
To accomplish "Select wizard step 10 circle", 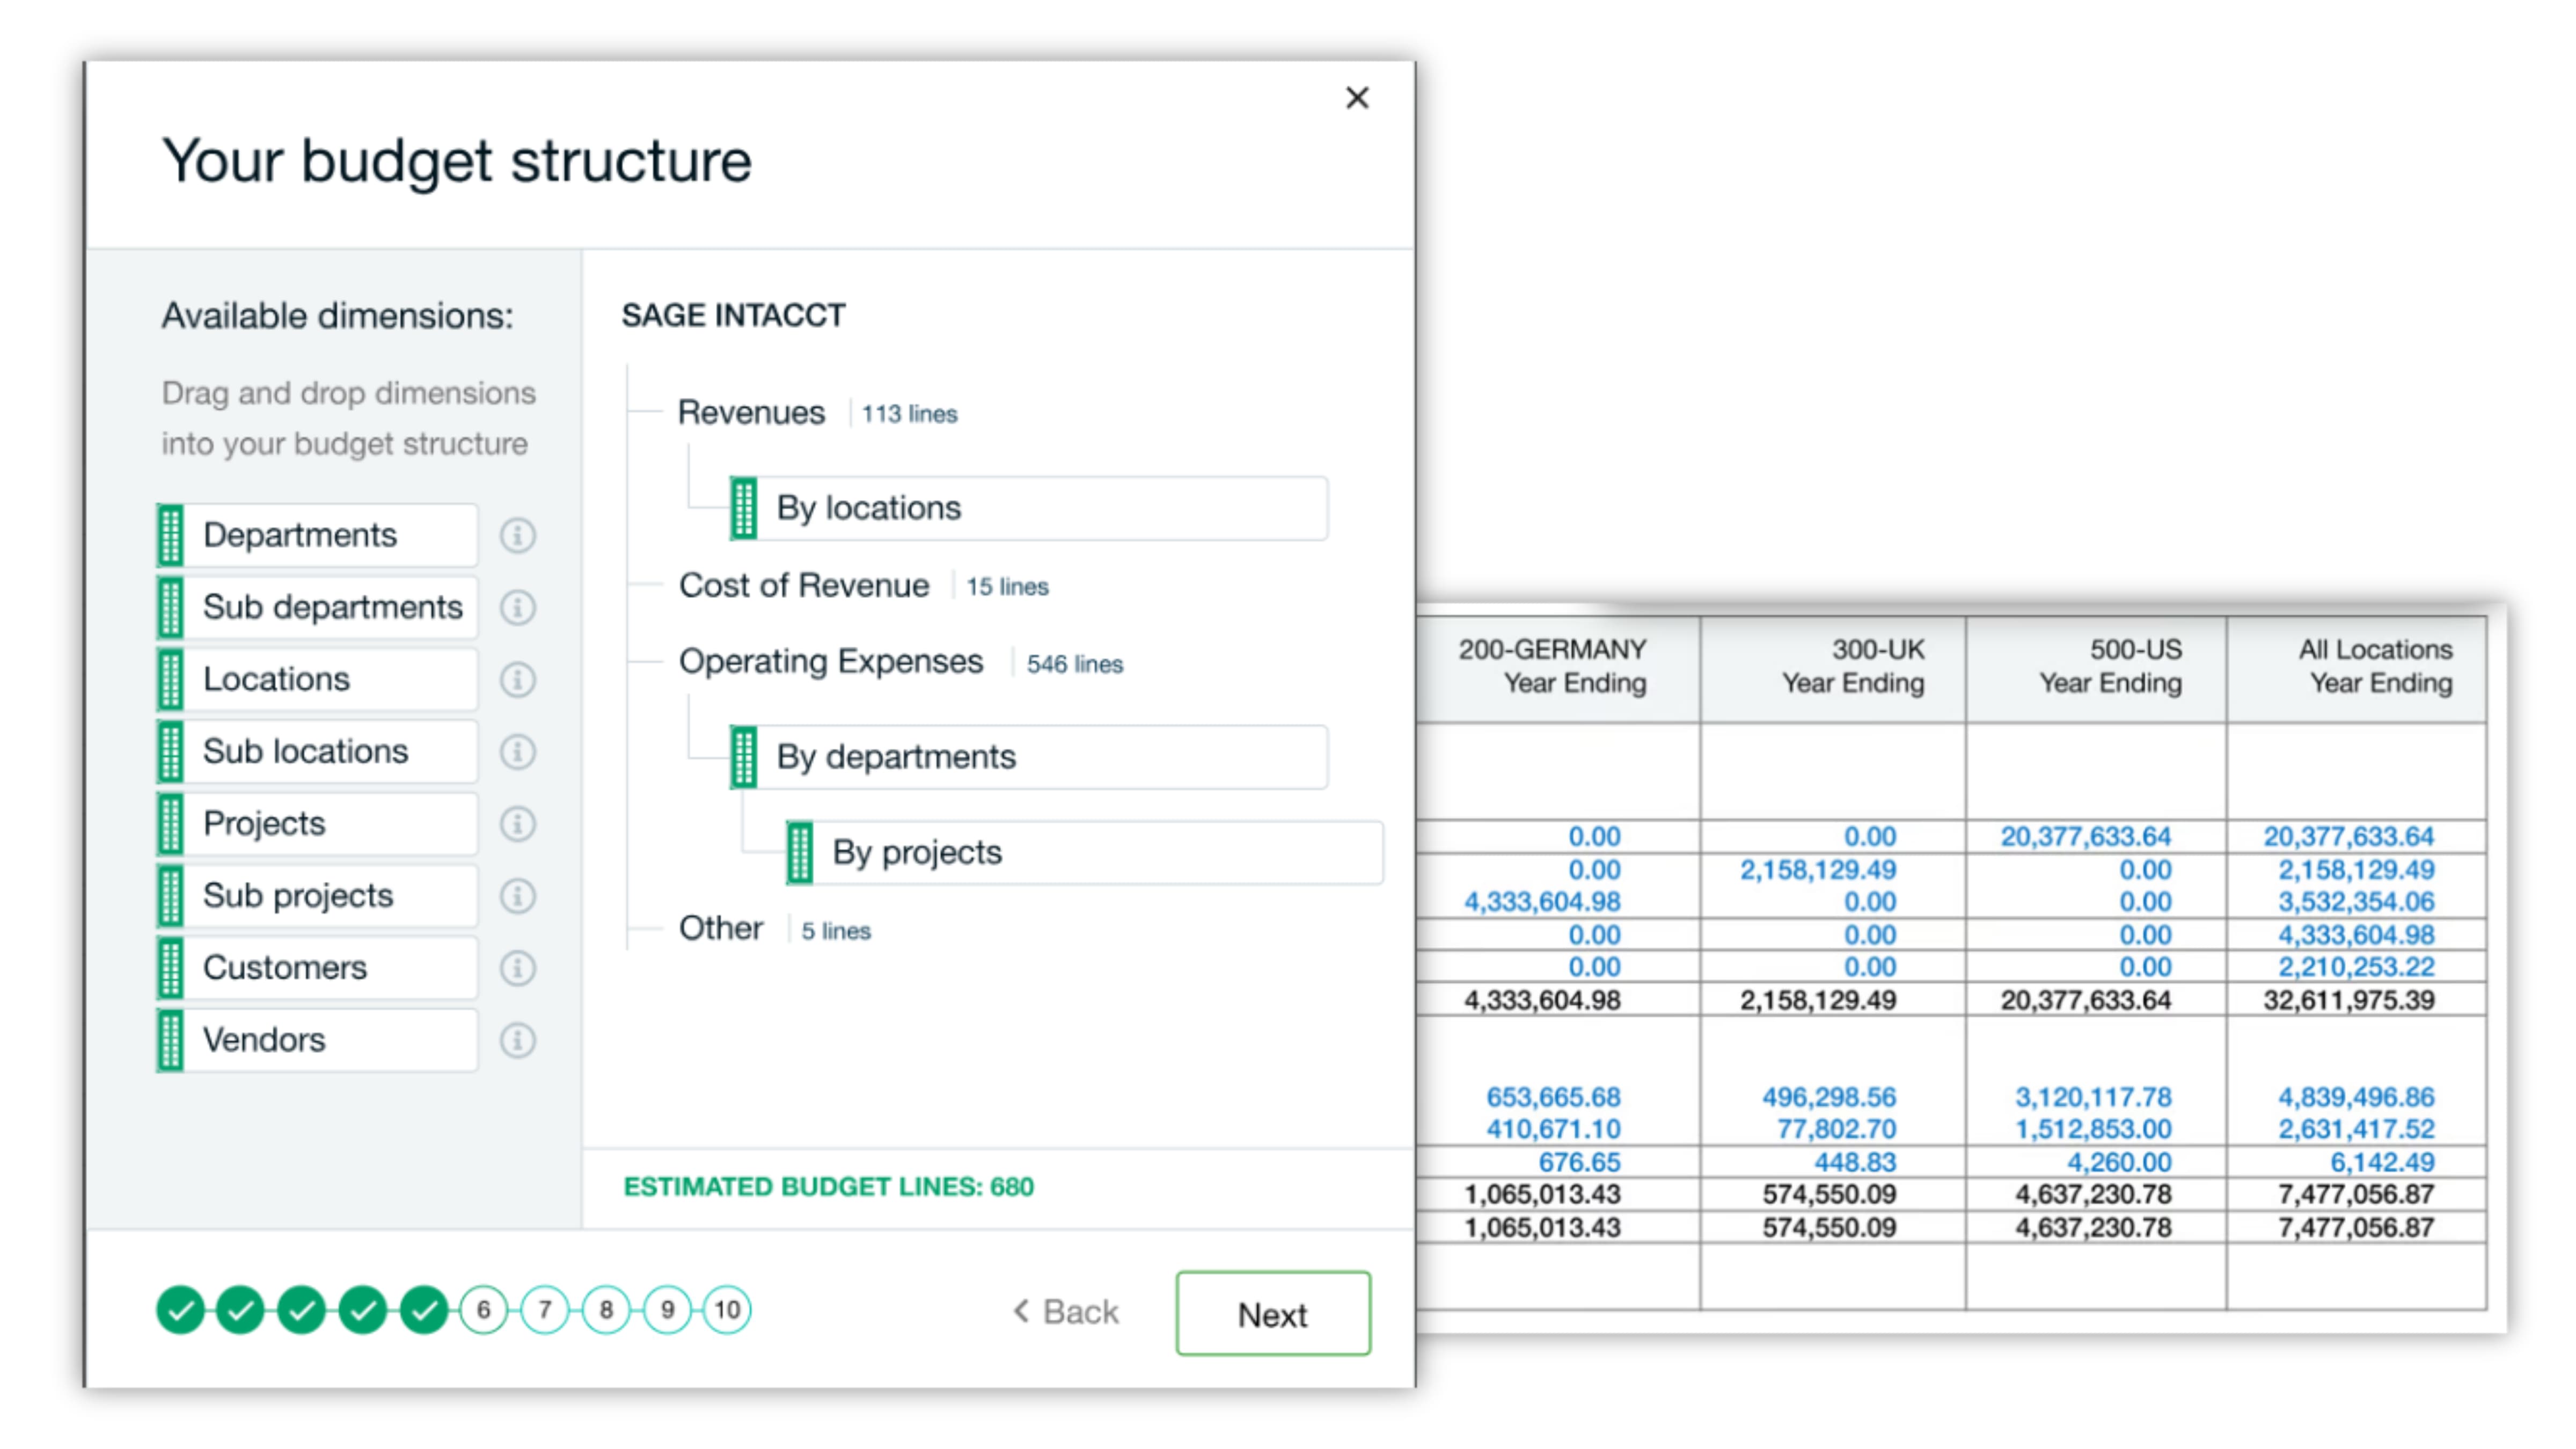I will click(x=727, y=1310).
